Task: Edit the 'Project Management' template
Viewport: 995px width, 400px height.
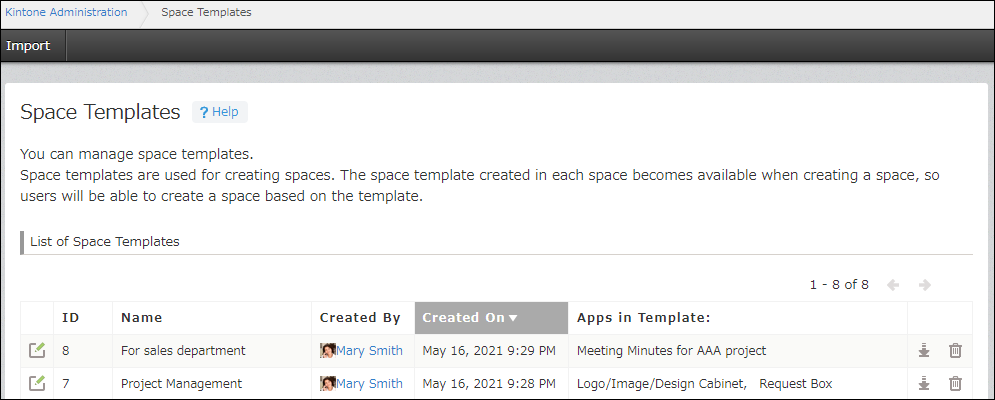Action: 37,383
